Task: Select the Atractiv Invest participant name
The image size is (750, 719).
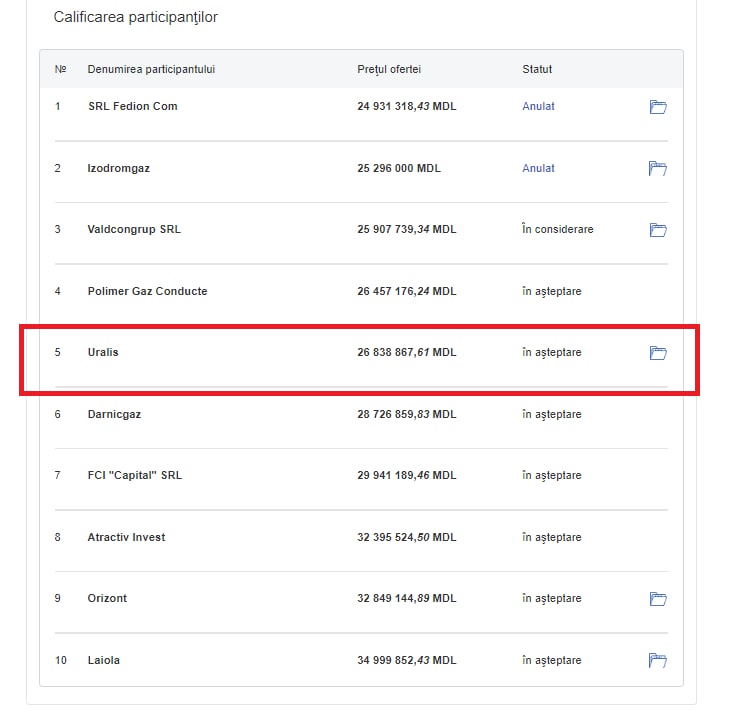Action: pyautogui.click(x=126, y=537)
